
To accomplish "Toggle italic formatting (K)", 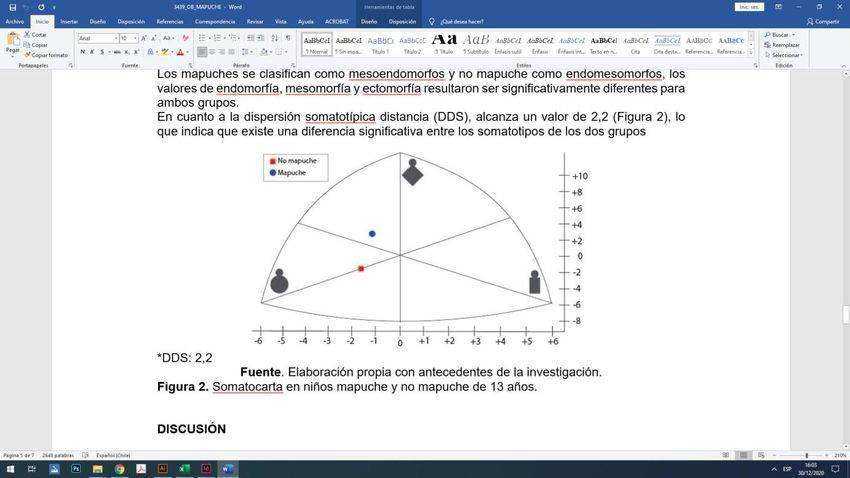I will pyautogui.click(x=92, y=52).
